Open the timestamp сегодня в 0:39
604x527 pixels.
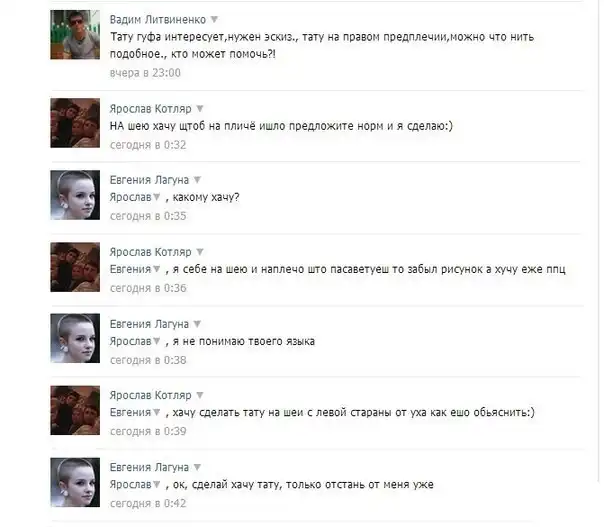click(148, 431)
